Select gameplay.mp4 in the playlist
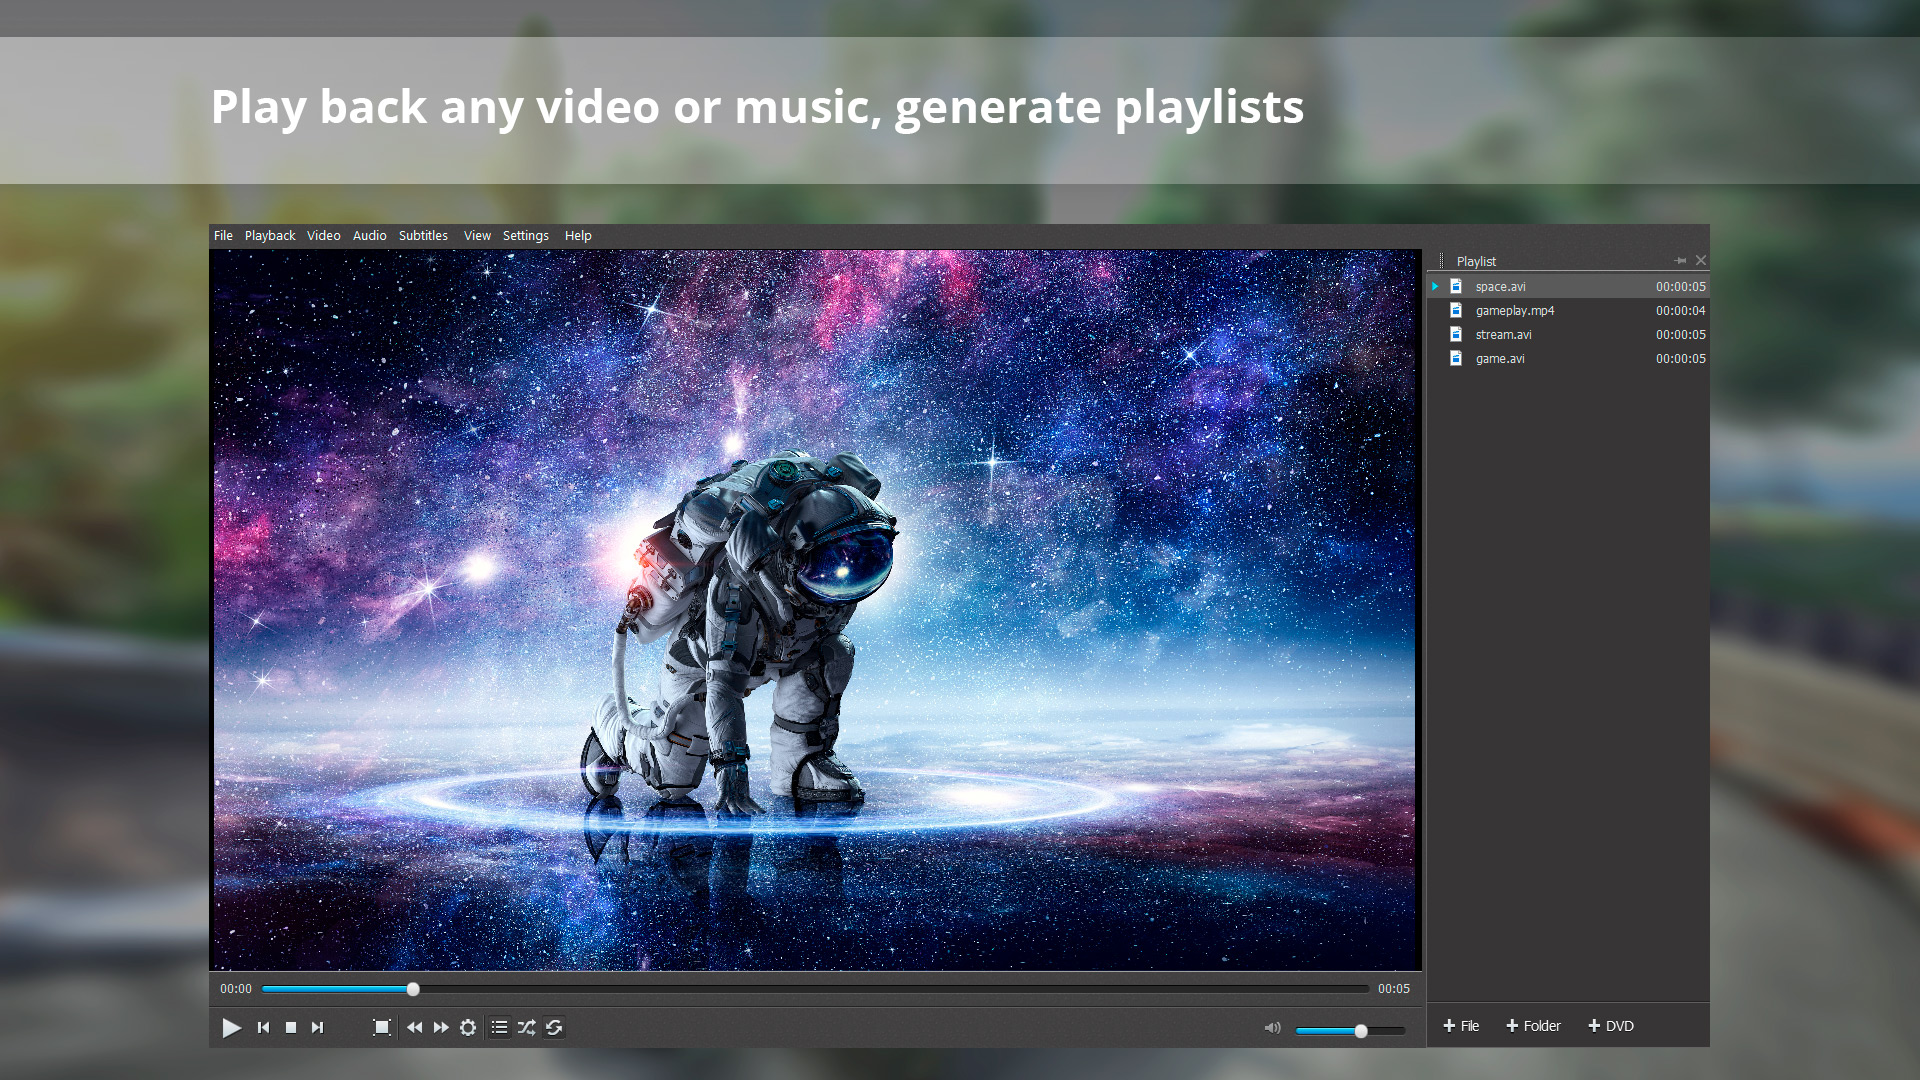This screenshot has width=1920, height=1080. (x=1514, y=310)
